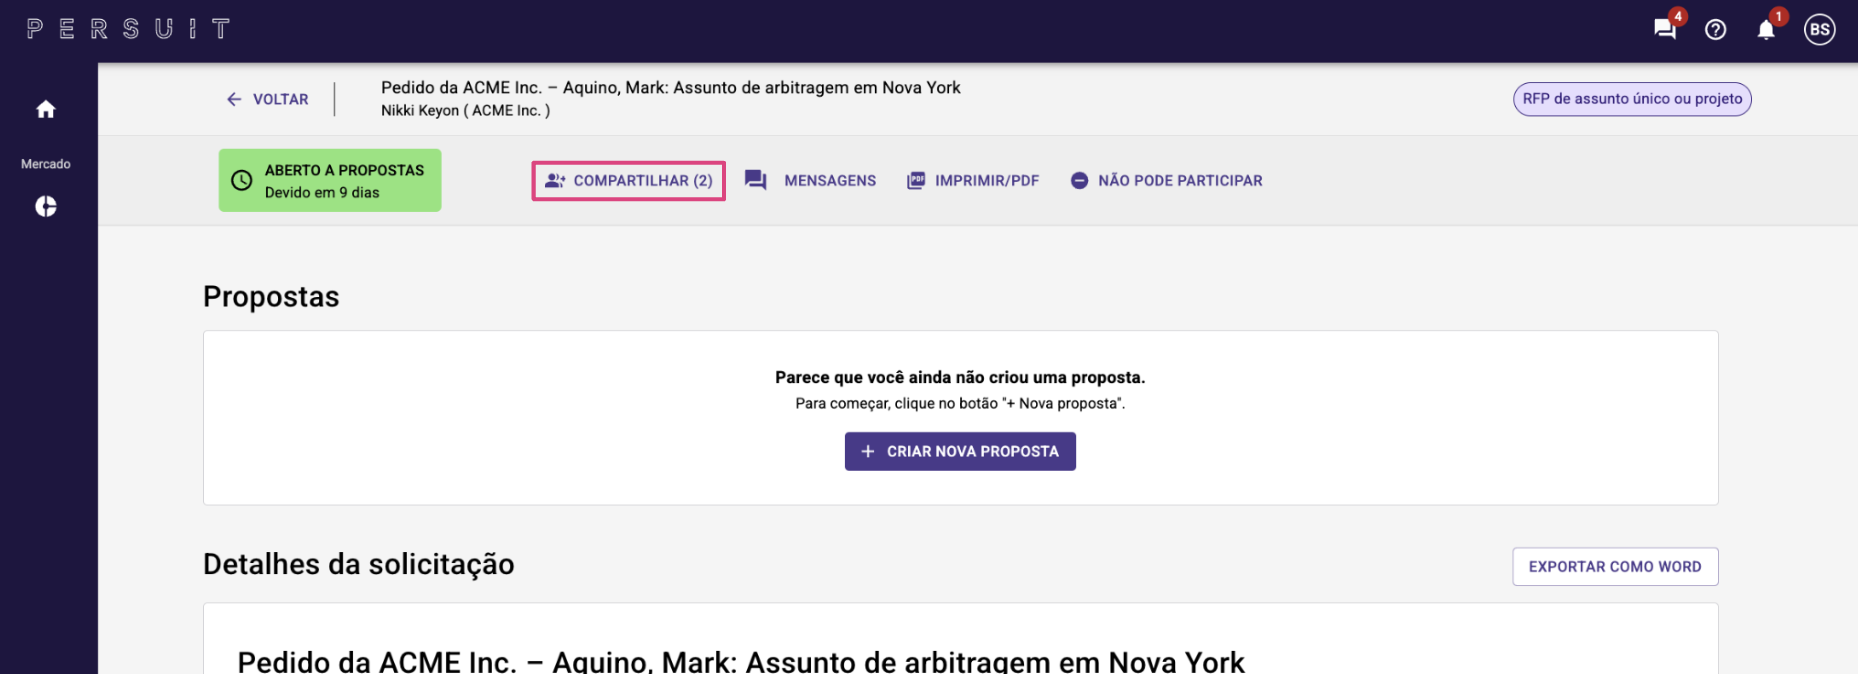The height and width of the screenshot is (674, 1858).
Task: Open the help question mark icon
Action: click(1716, 30)
